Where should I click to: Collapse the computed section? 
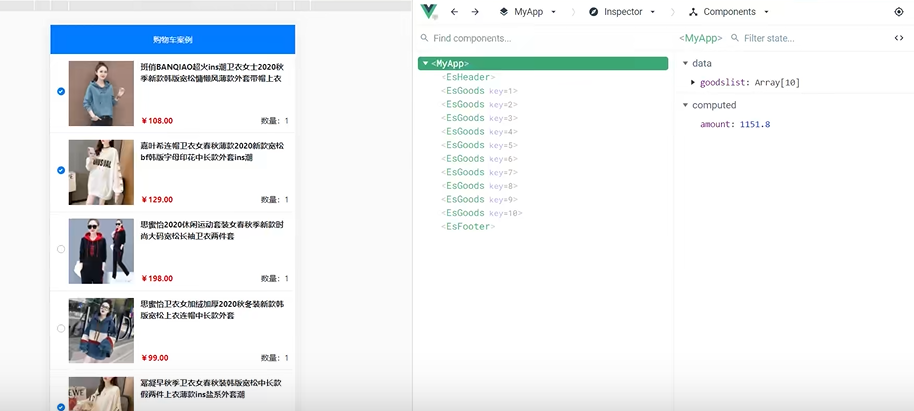[x=685, y=105]
